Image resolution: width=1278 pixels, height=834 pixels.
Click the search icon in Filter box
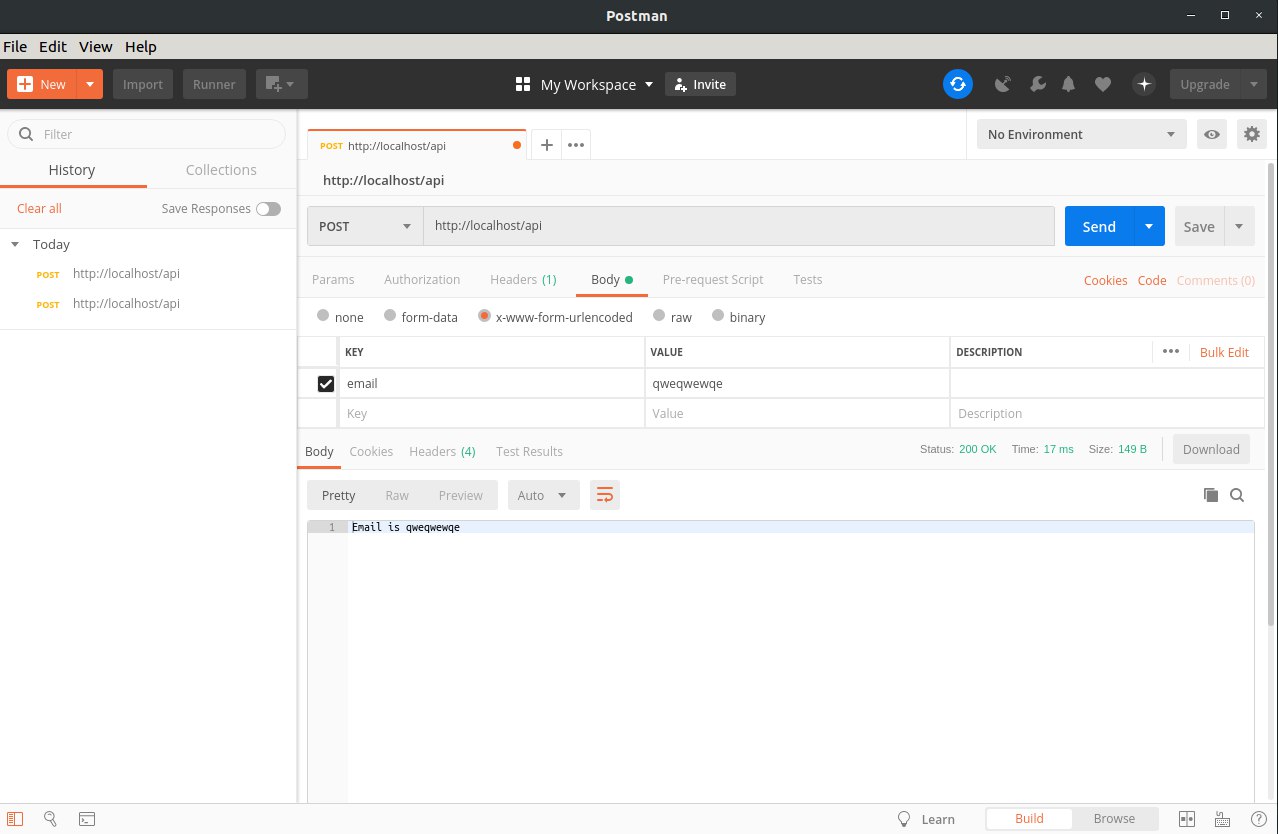click(x=26, y=134)
